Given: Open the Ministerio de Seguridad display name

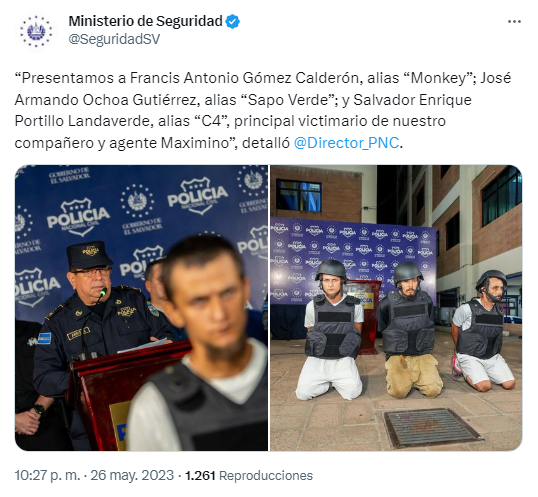Looking at the screenshot, I should 145,21.
